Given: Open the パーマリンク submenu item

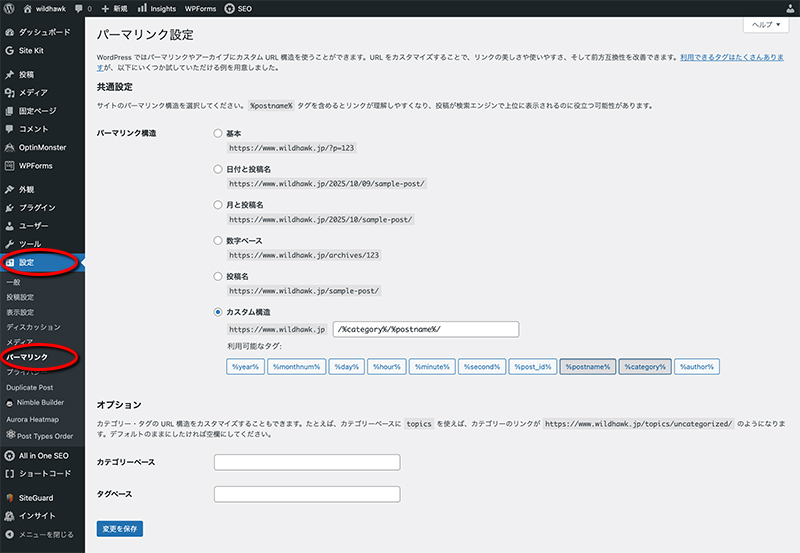Looking at the screenshot, I should [28, 355].
